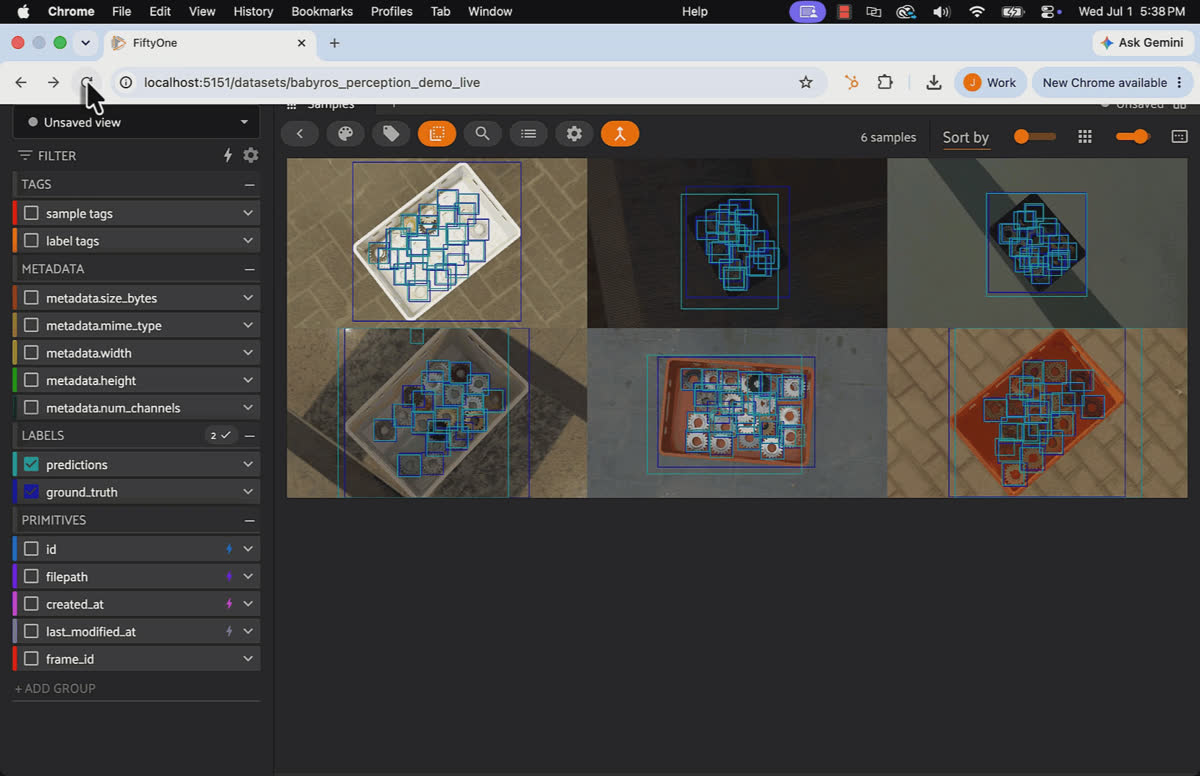Collapse the METADATA group

(249, 269)
